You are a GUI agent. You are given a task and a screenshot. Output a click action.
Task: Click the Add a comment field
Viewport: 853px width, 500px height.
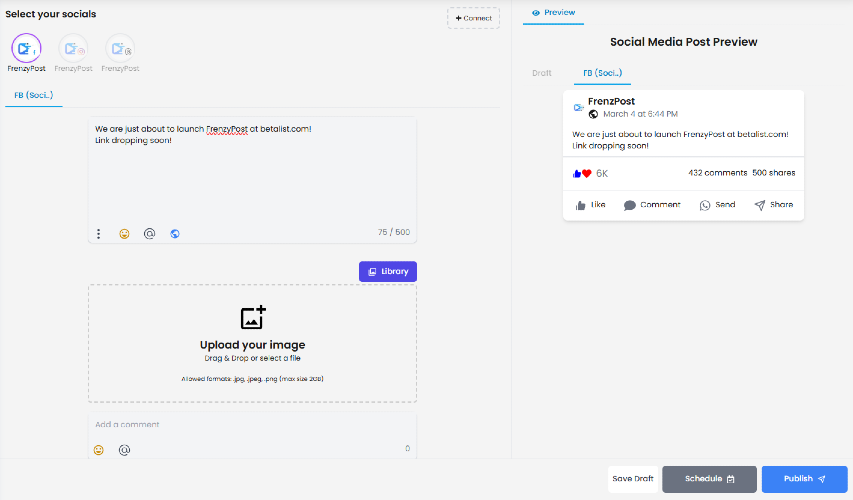click(252, 424)
